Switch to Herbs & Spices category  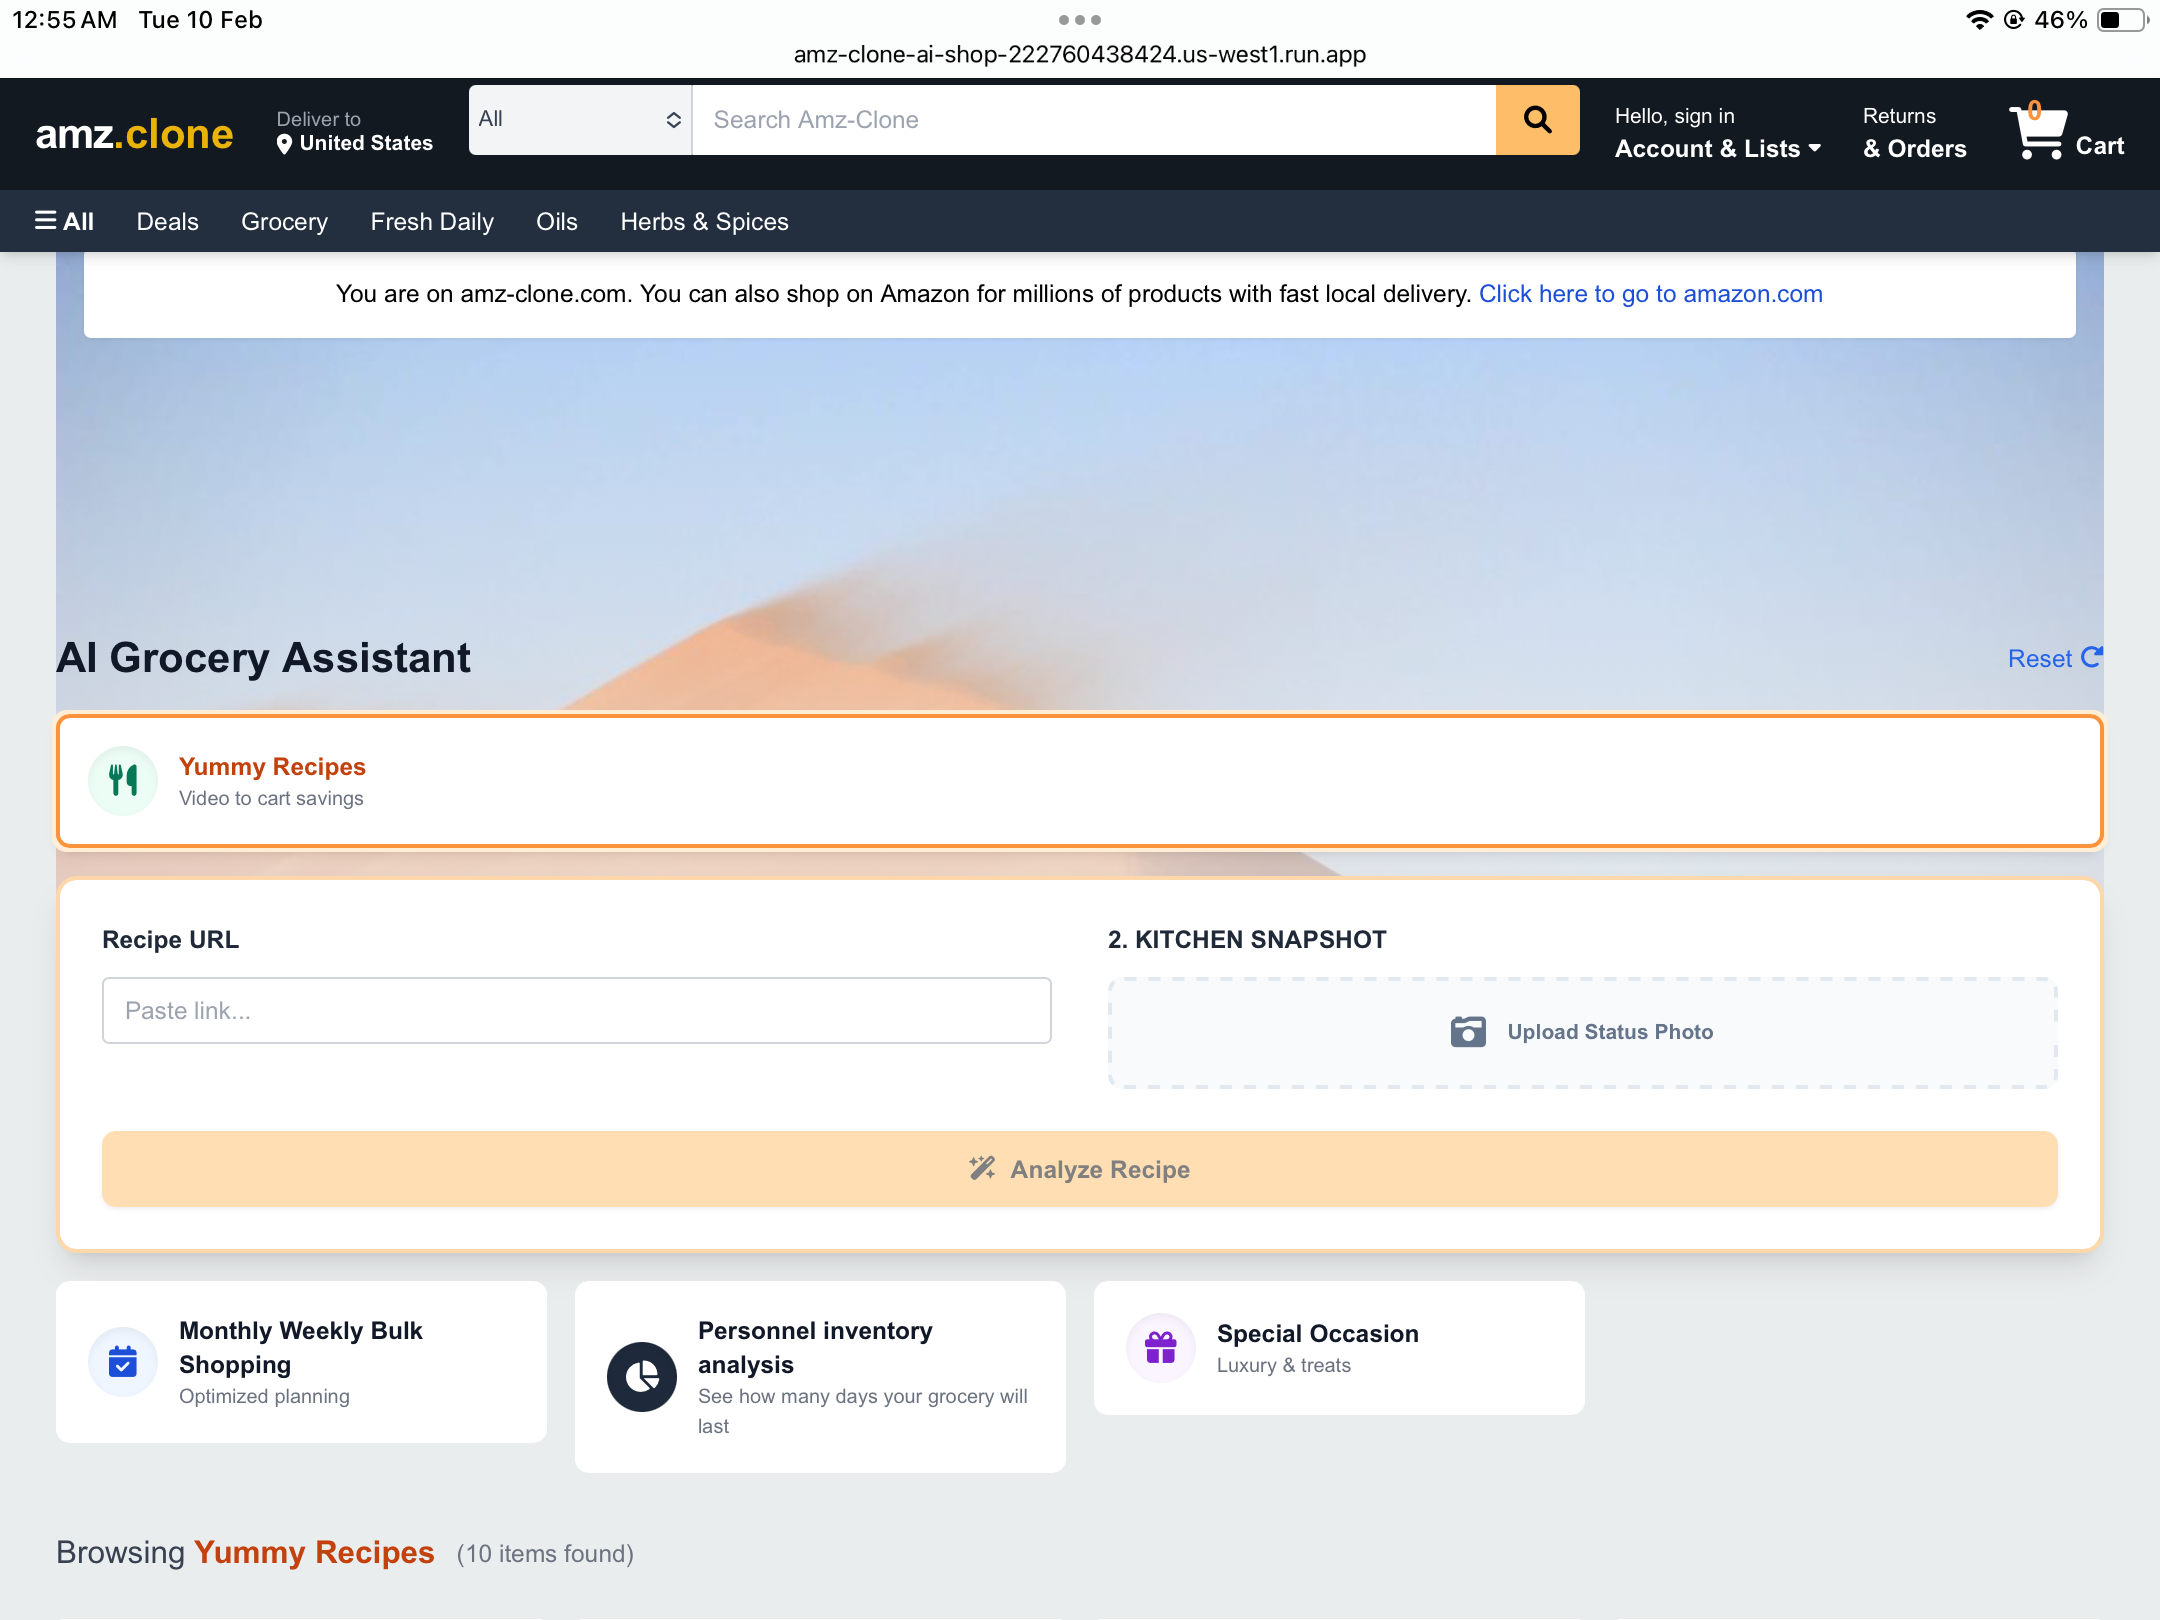pos(704,221)
